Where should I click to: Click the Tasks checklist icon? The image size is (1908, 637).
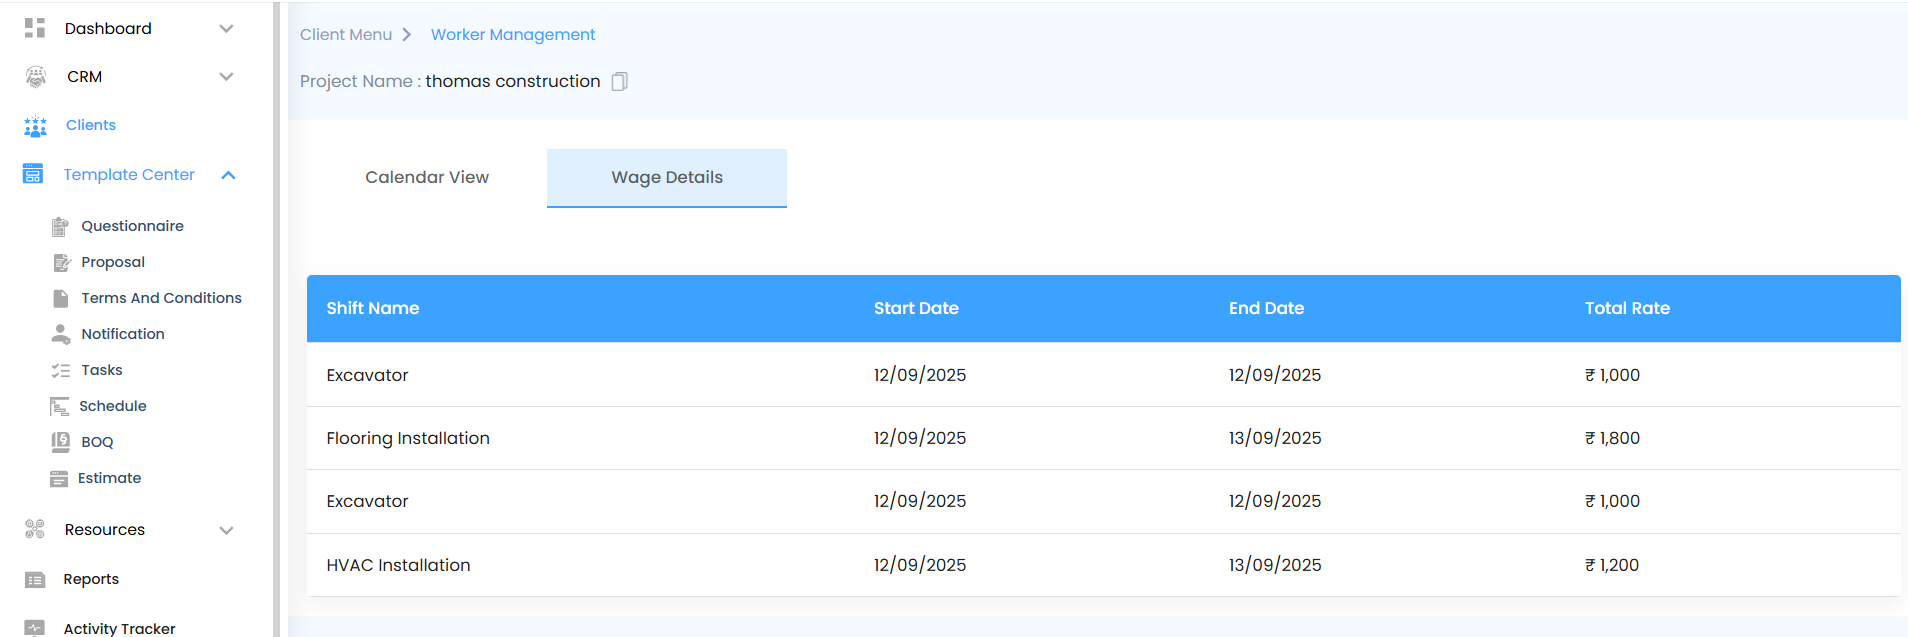tap(61, 370)
